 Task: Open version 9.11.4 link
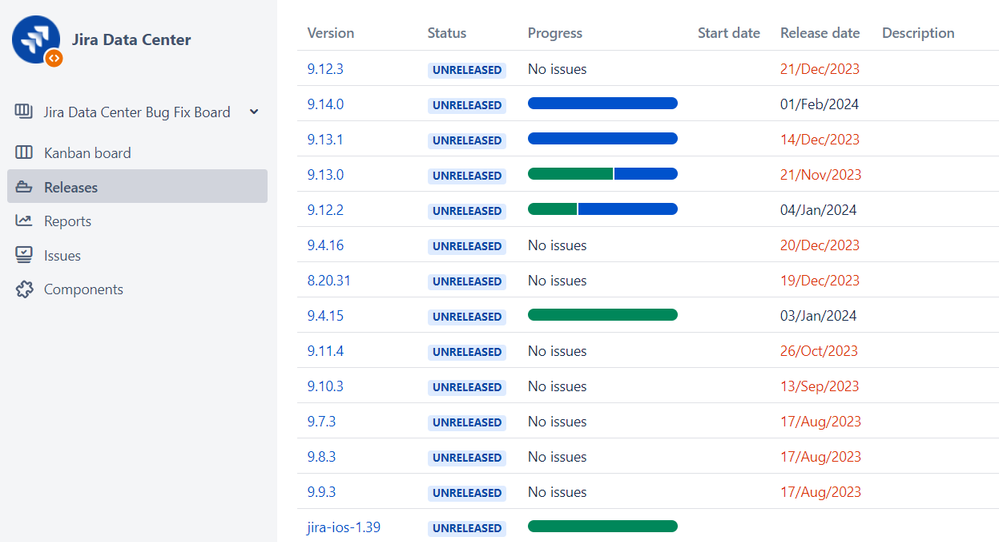click(325, 351)
